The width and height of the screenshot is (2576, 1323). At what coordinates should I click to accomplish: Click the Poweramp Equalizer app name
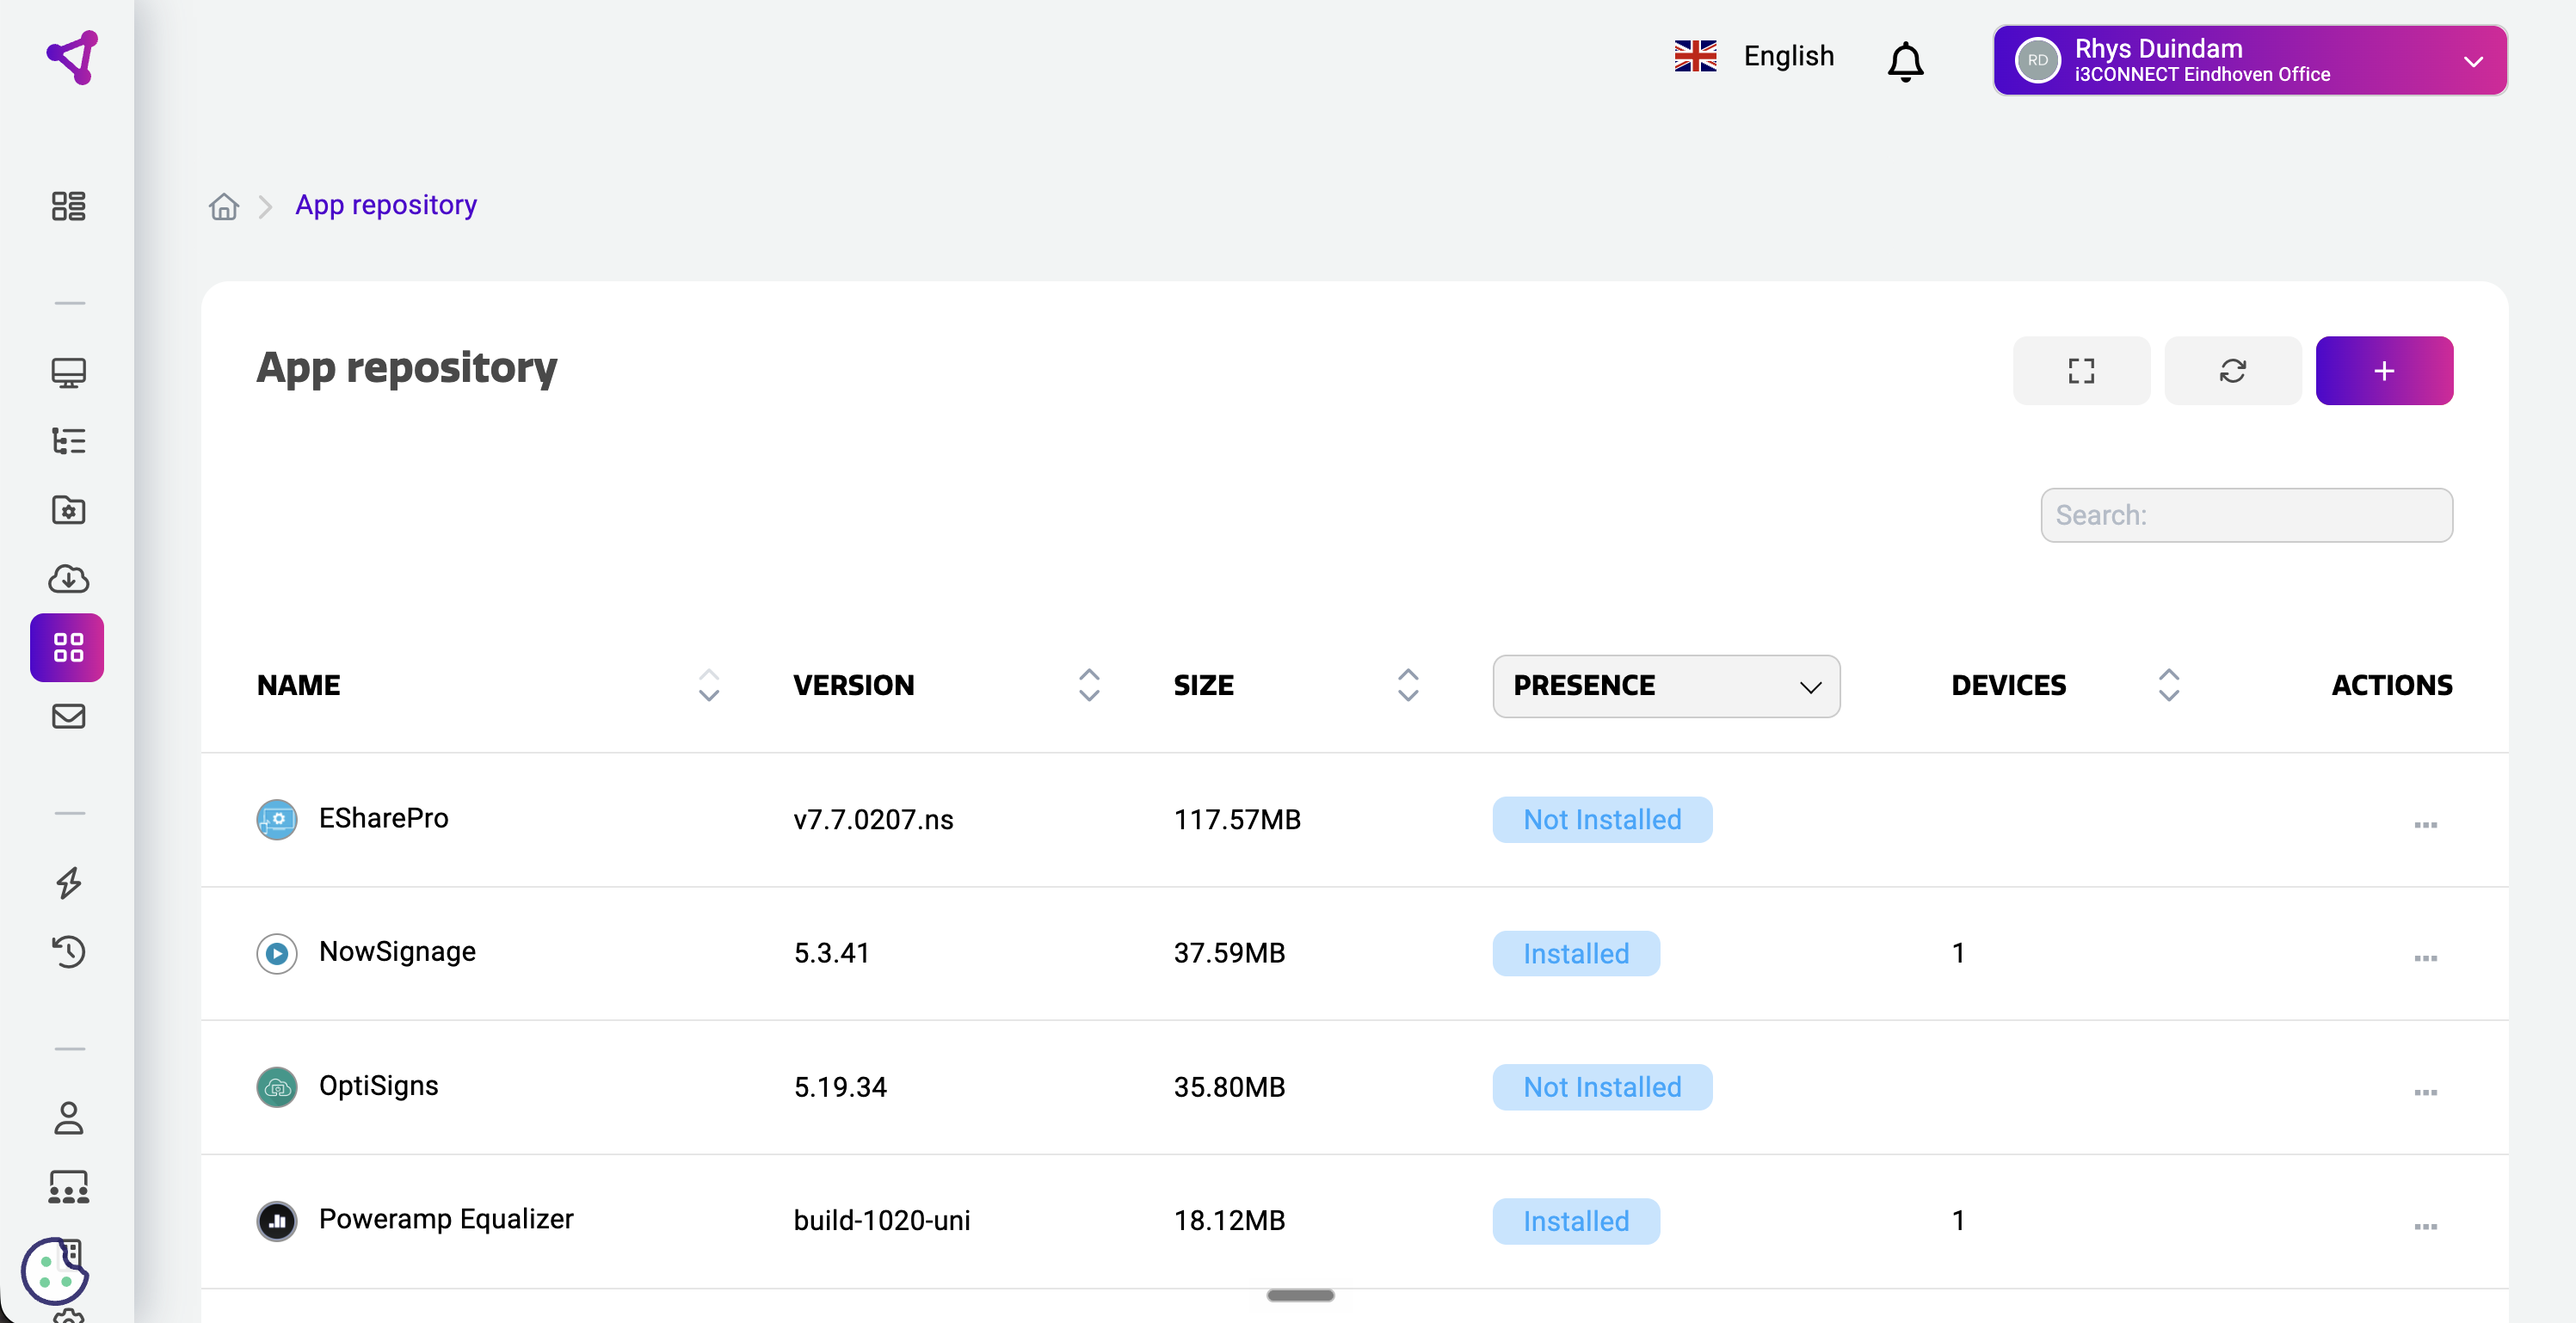446,1219
